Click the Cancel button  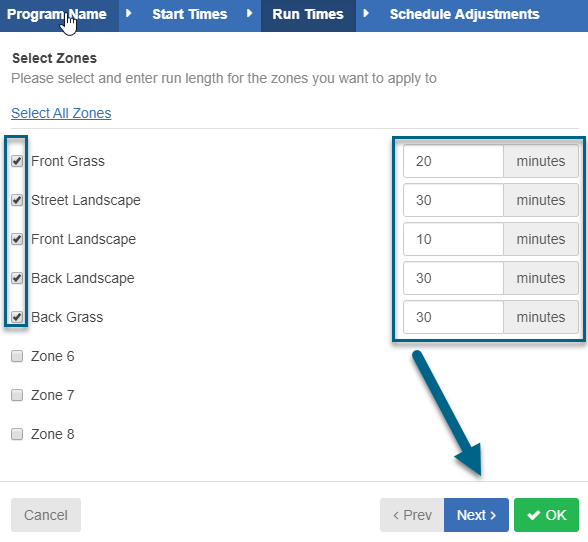pos(46,515)
